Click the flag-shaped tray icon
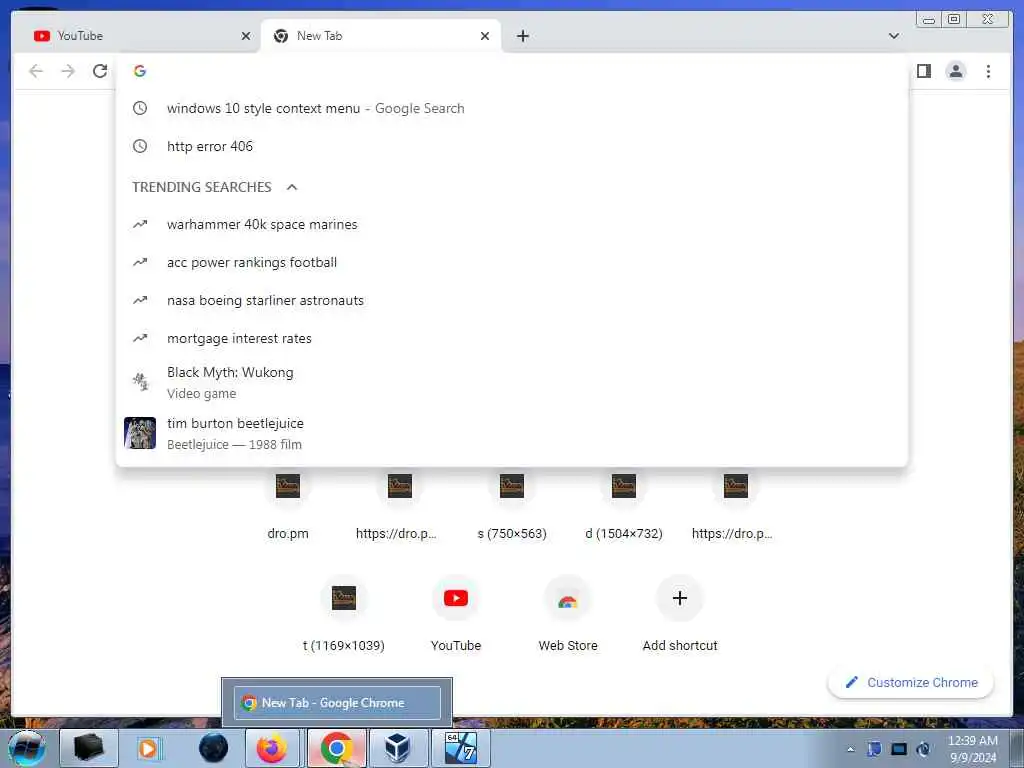1024x768 pixels. [x=874, y=749]
